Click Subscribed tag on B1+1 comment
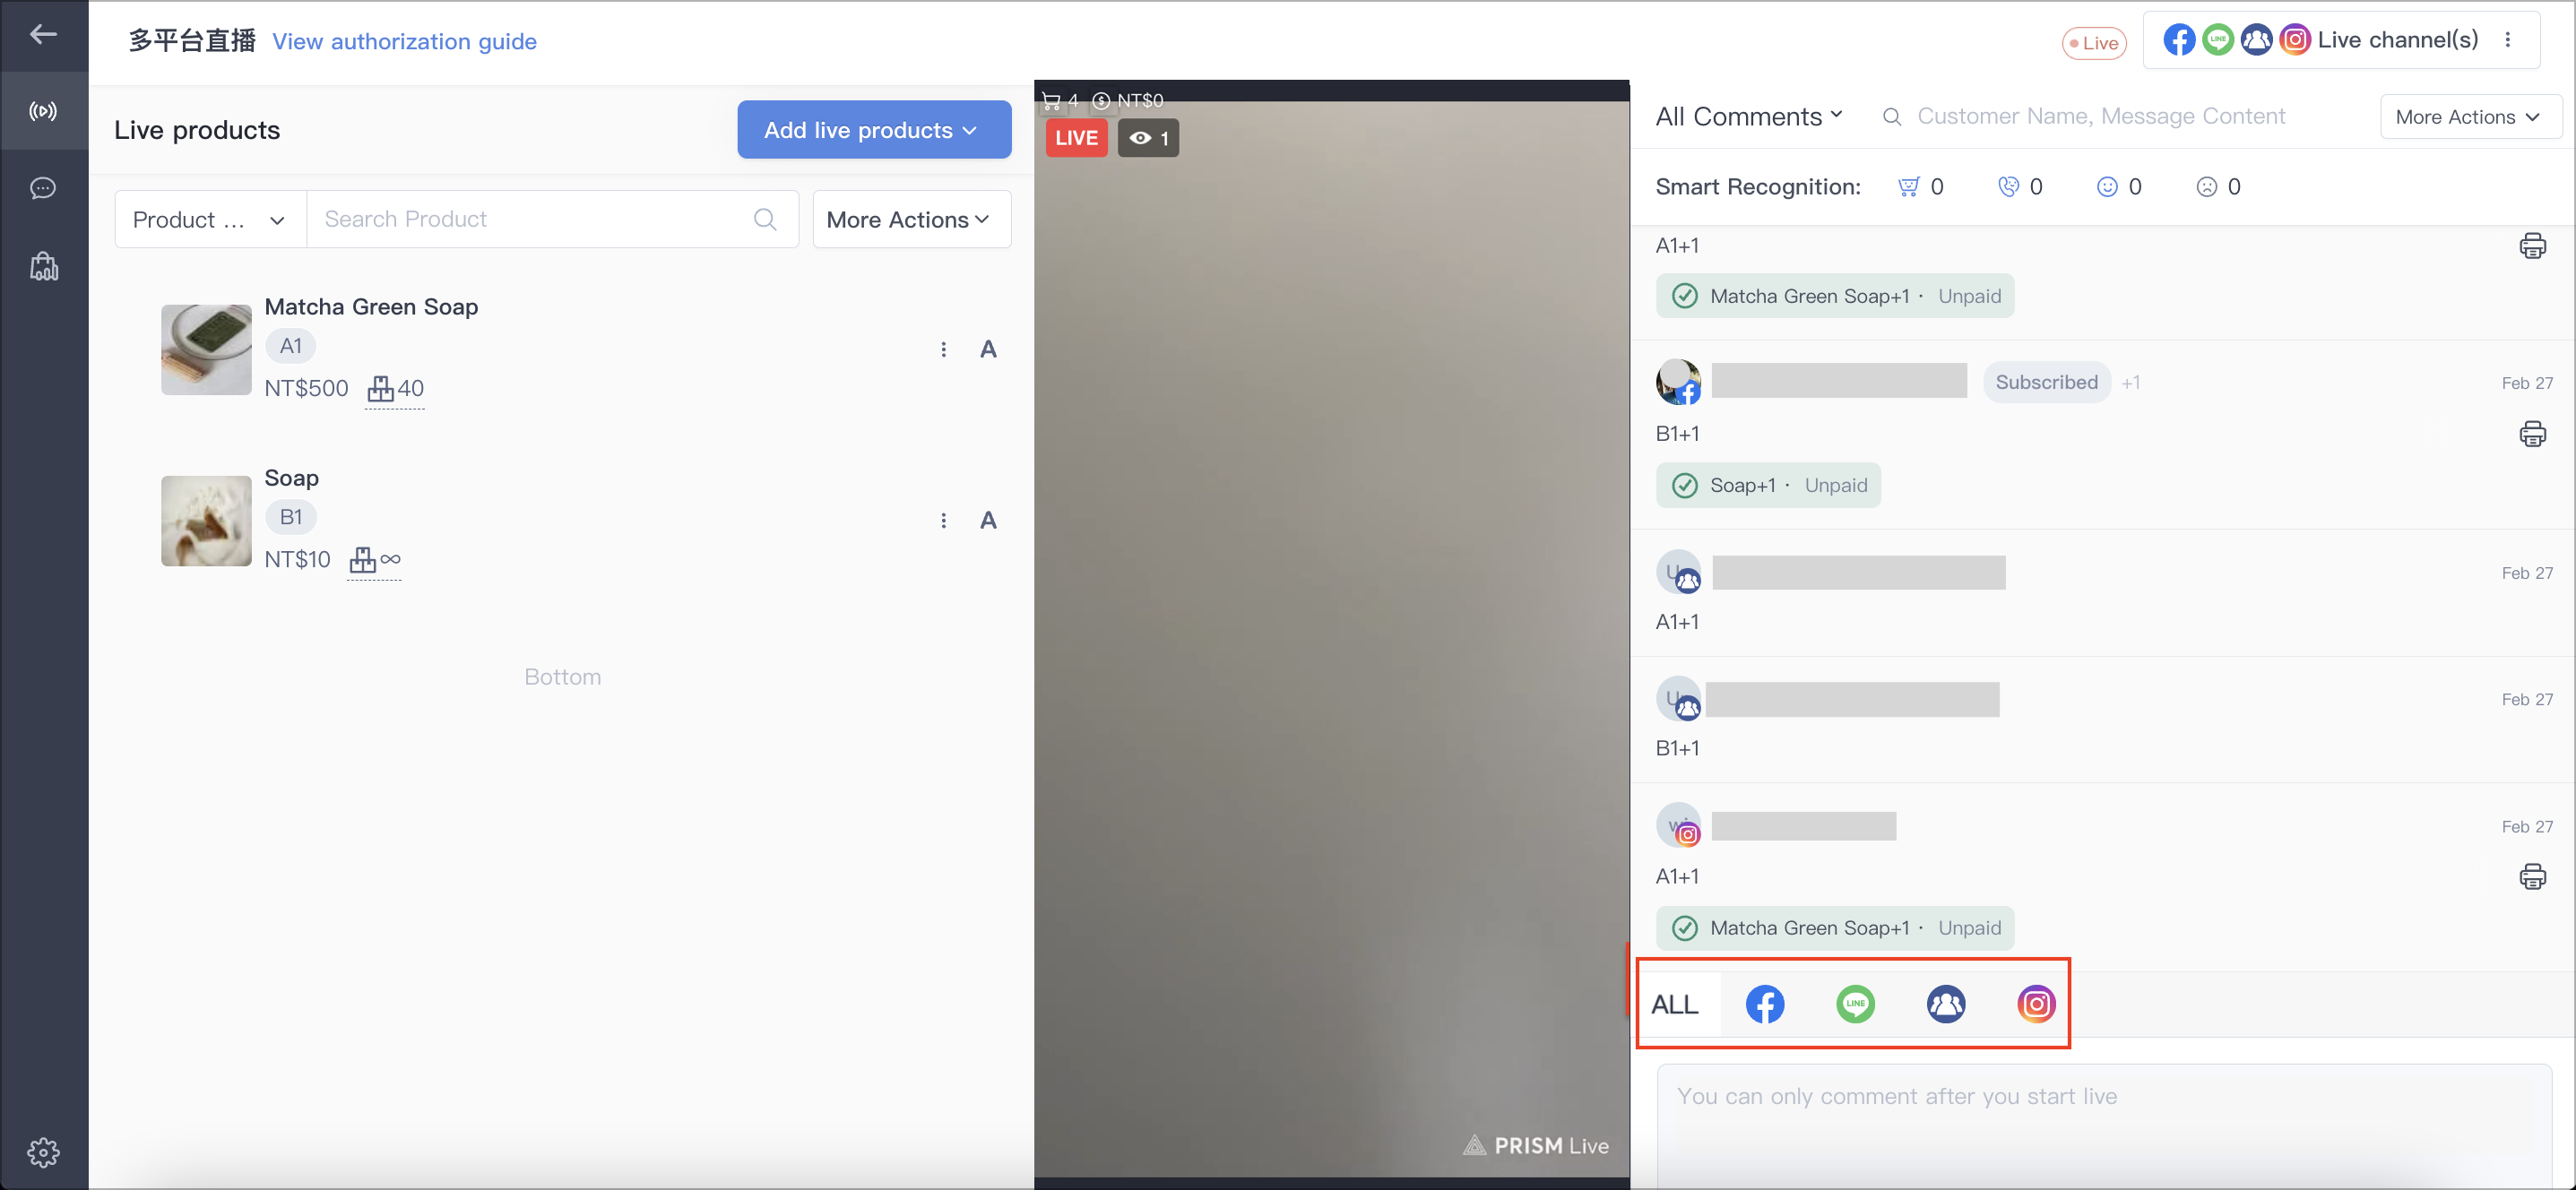2576x1190 pixels. (2046, 382)
